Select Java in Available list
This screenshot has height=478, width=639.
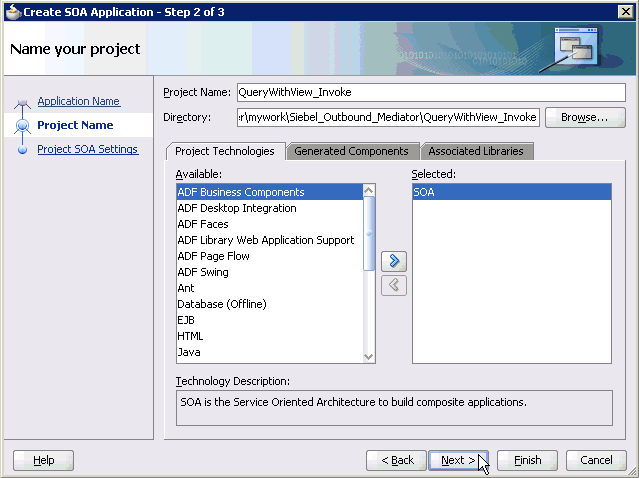(269, 352)
